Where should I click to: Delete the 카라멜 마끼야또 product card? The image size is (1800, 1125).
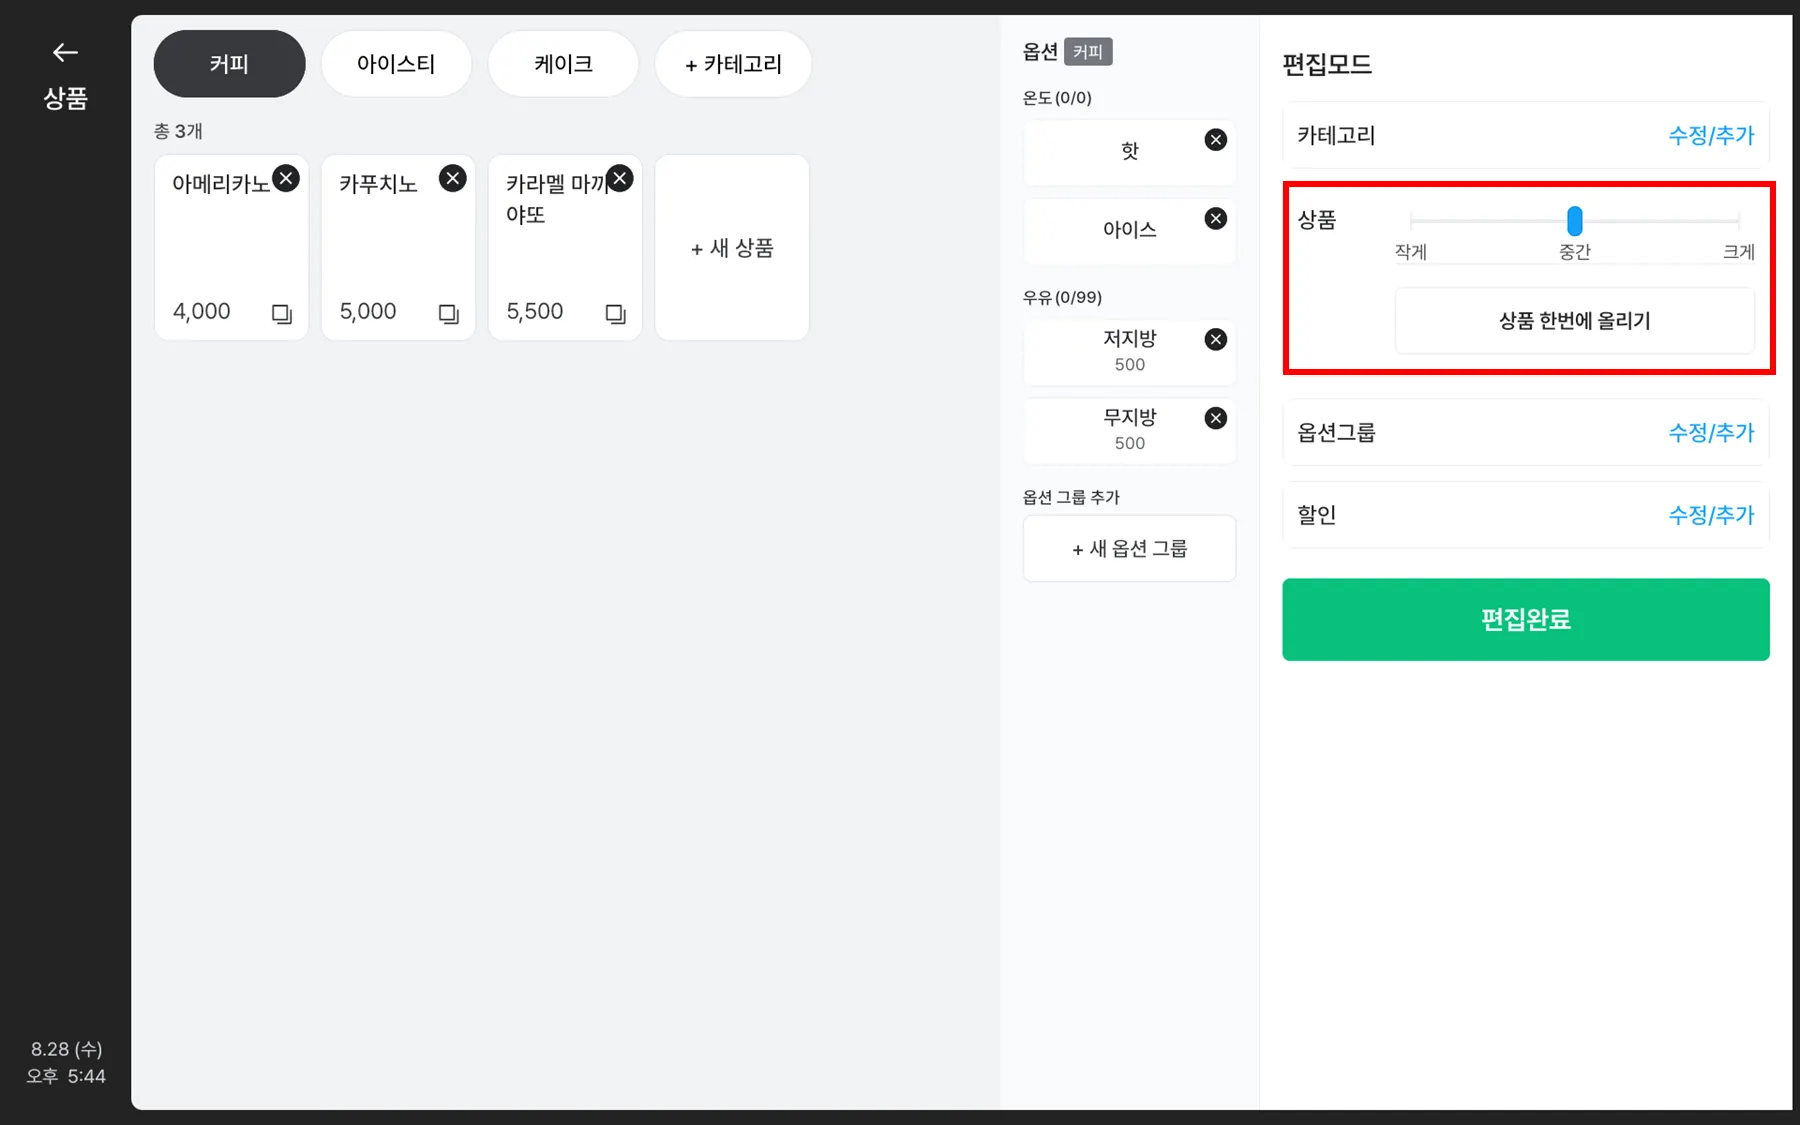pyautogui.click(x=620, y=178)
